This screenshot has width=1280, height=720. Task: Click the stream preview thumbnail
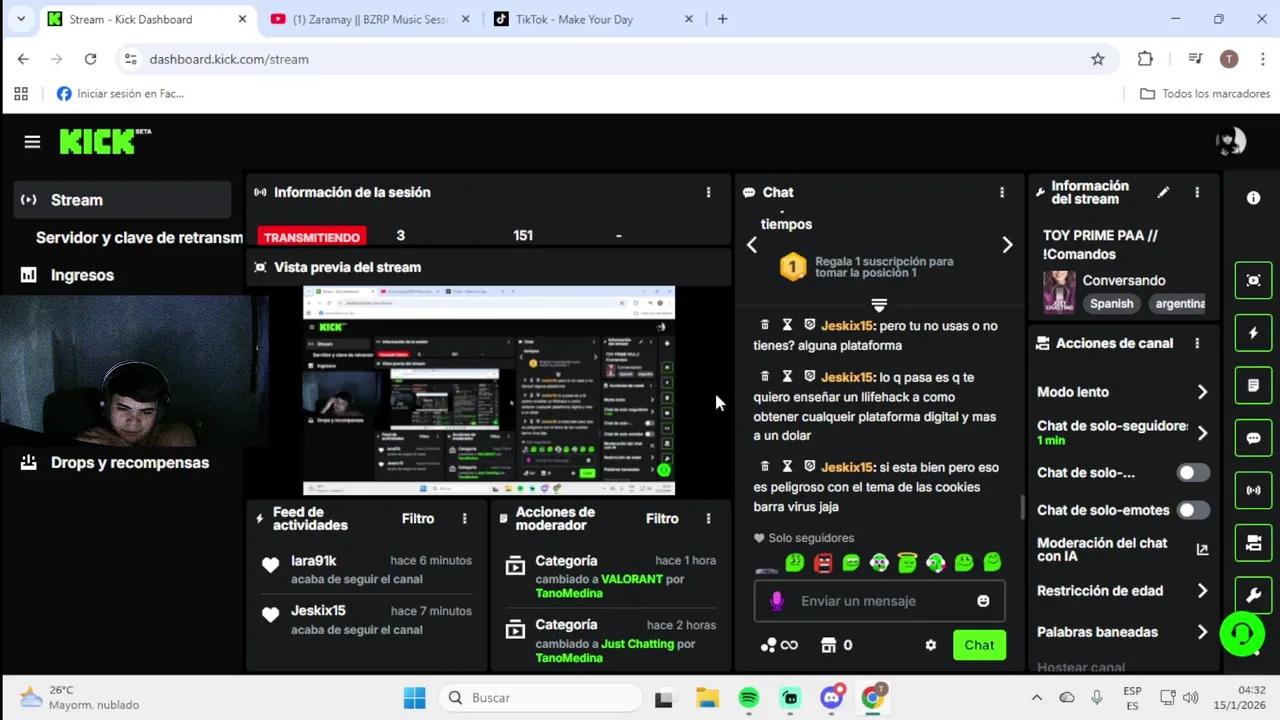[x=489, y=390]
